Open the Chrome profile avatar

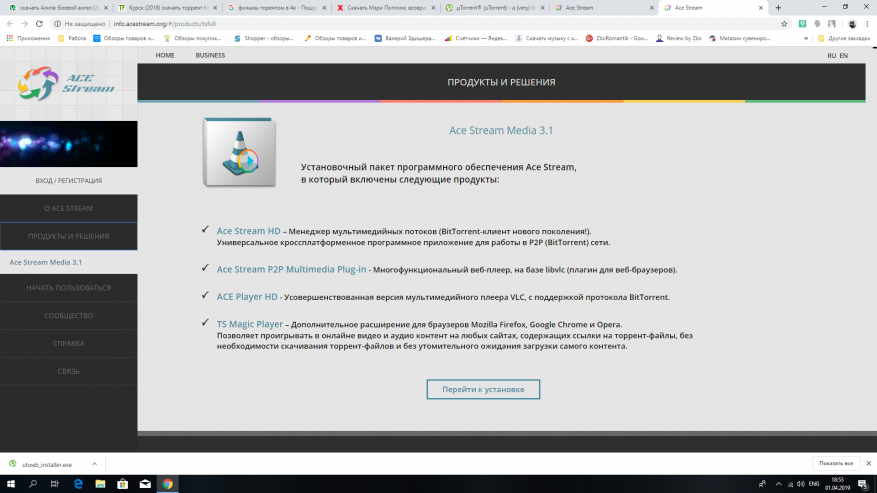tap(852, 24)
